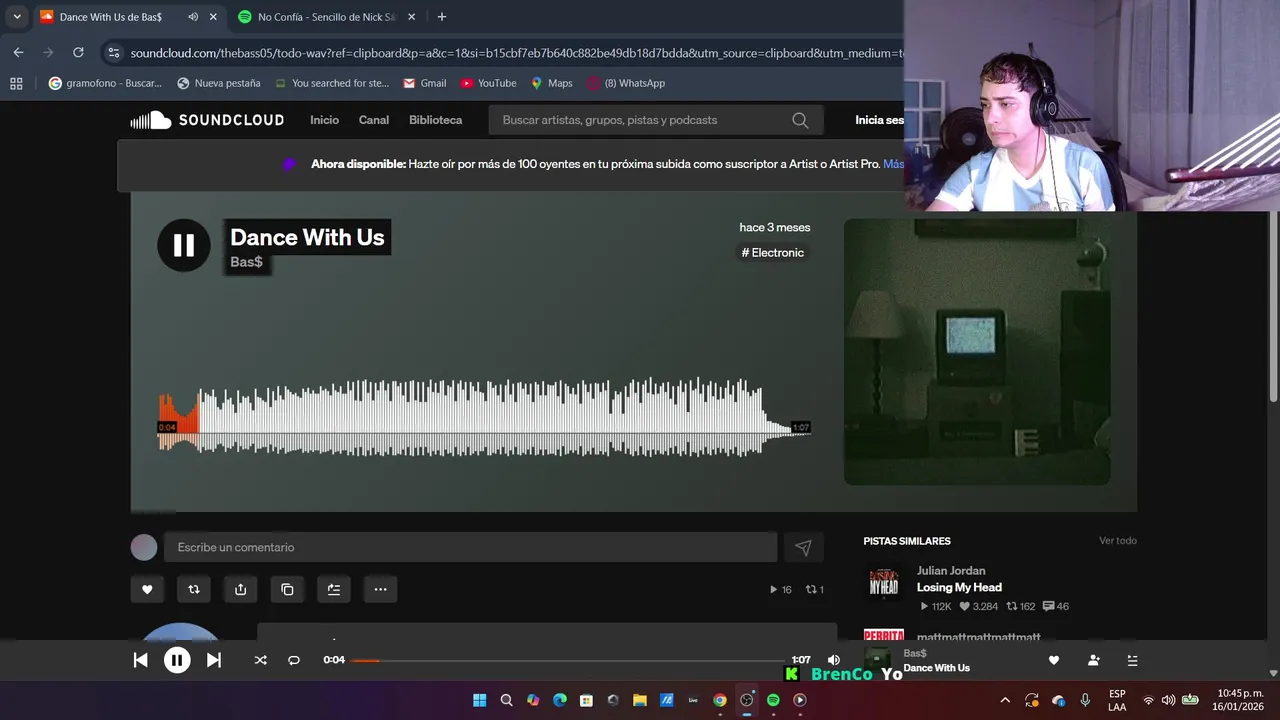Follow the artist from bottom player bar
This screenshot has height=720, width=1280.
[x=1093, y=660]
